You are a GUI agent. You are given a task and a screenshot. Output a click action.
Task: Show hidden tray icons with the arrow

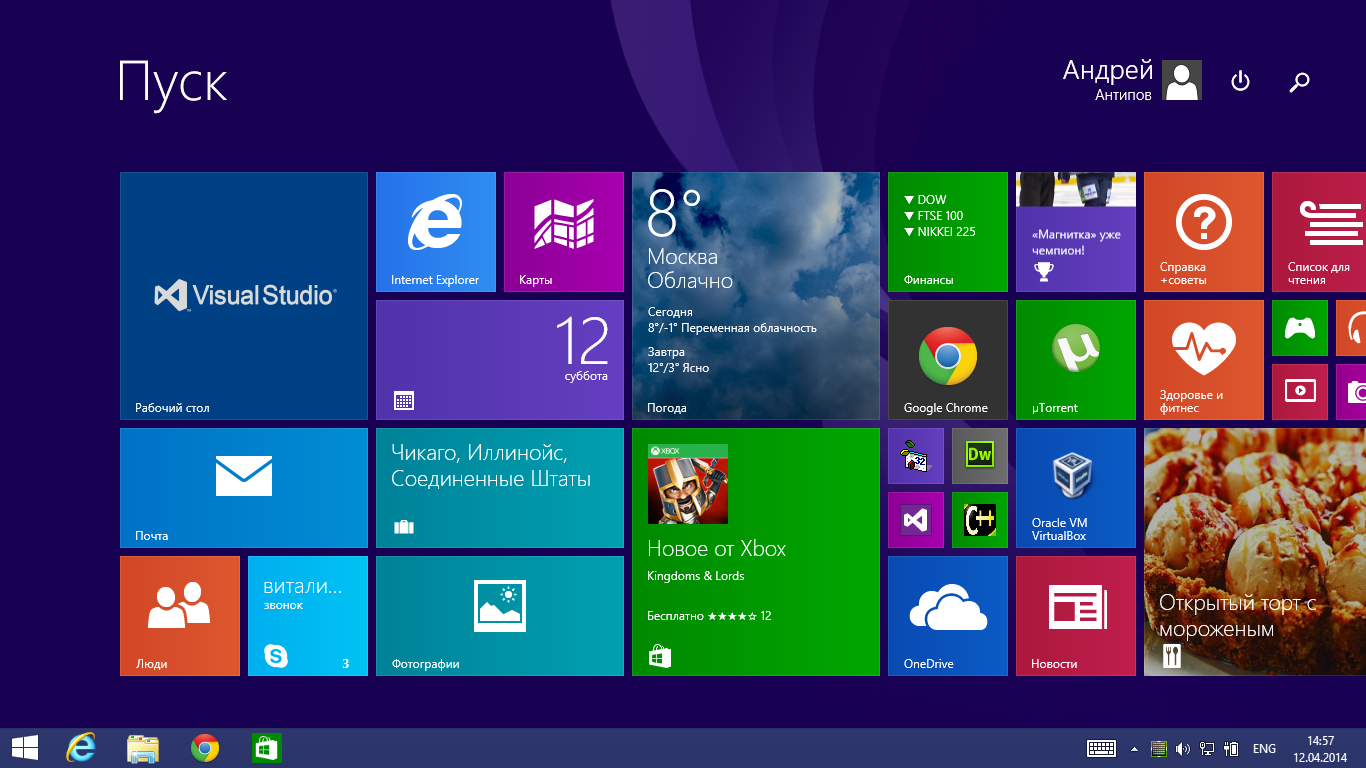coord(1134,748)
